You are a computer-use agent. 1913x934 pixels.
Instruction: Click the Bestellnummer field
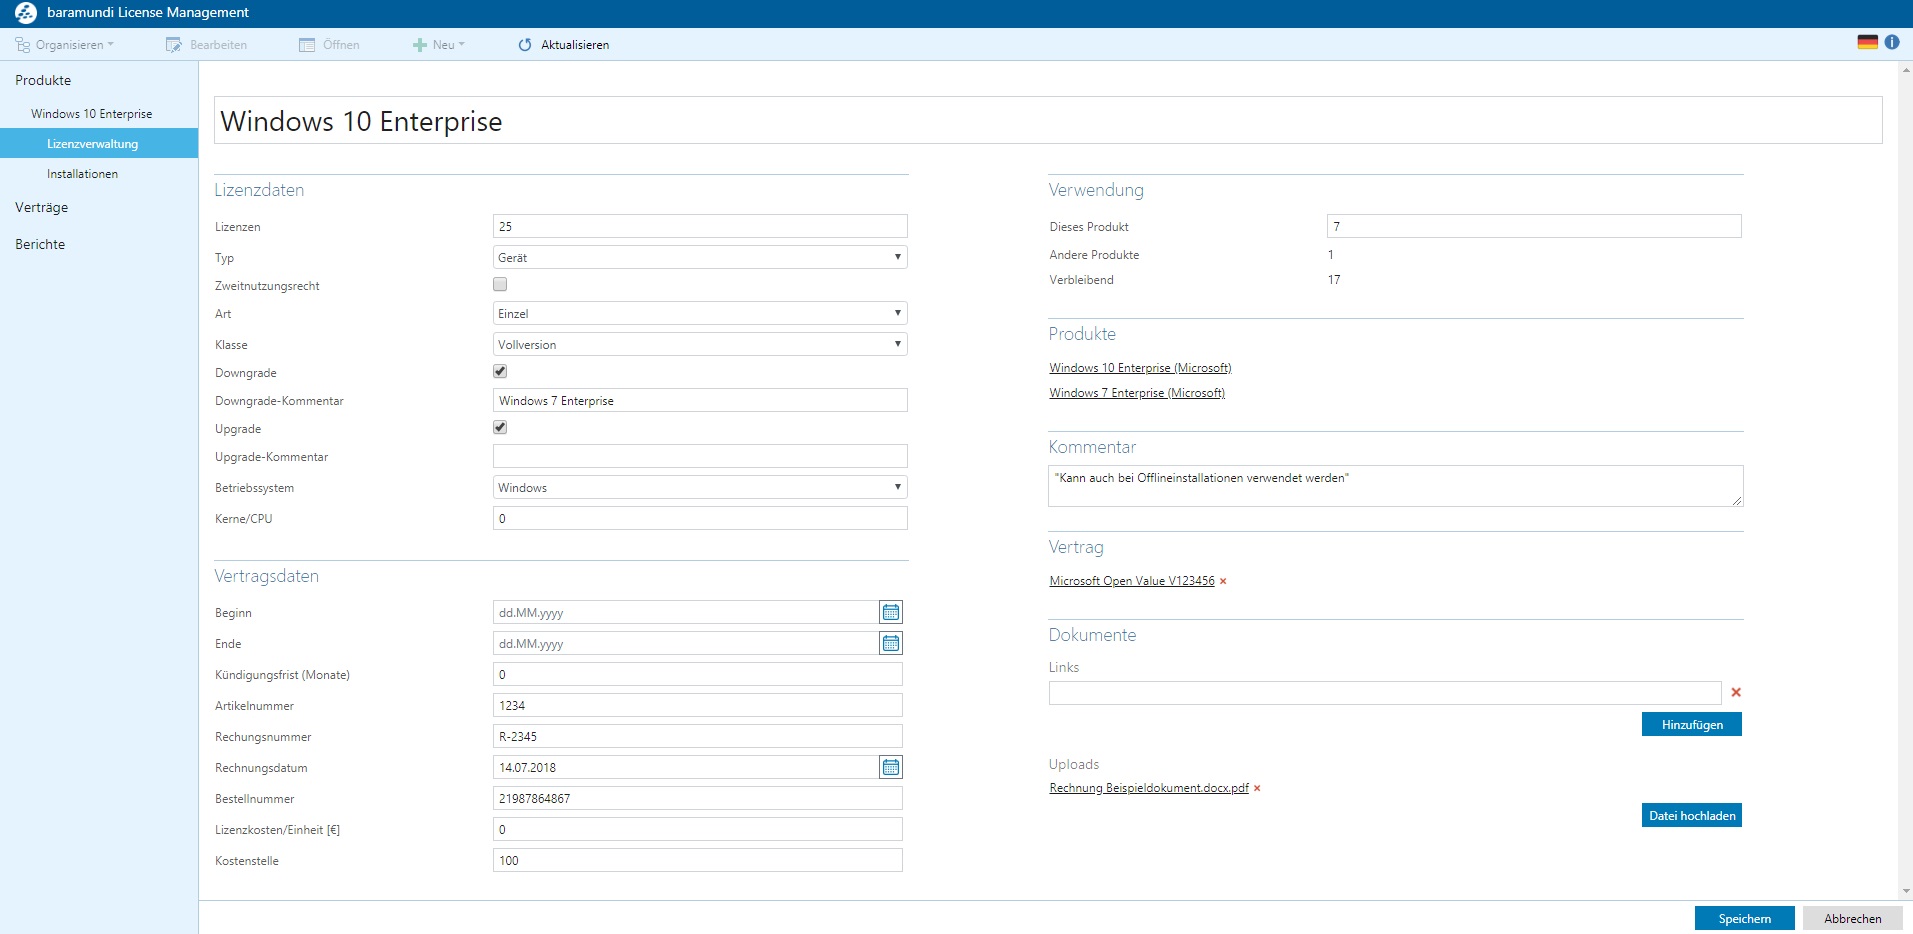698,798
